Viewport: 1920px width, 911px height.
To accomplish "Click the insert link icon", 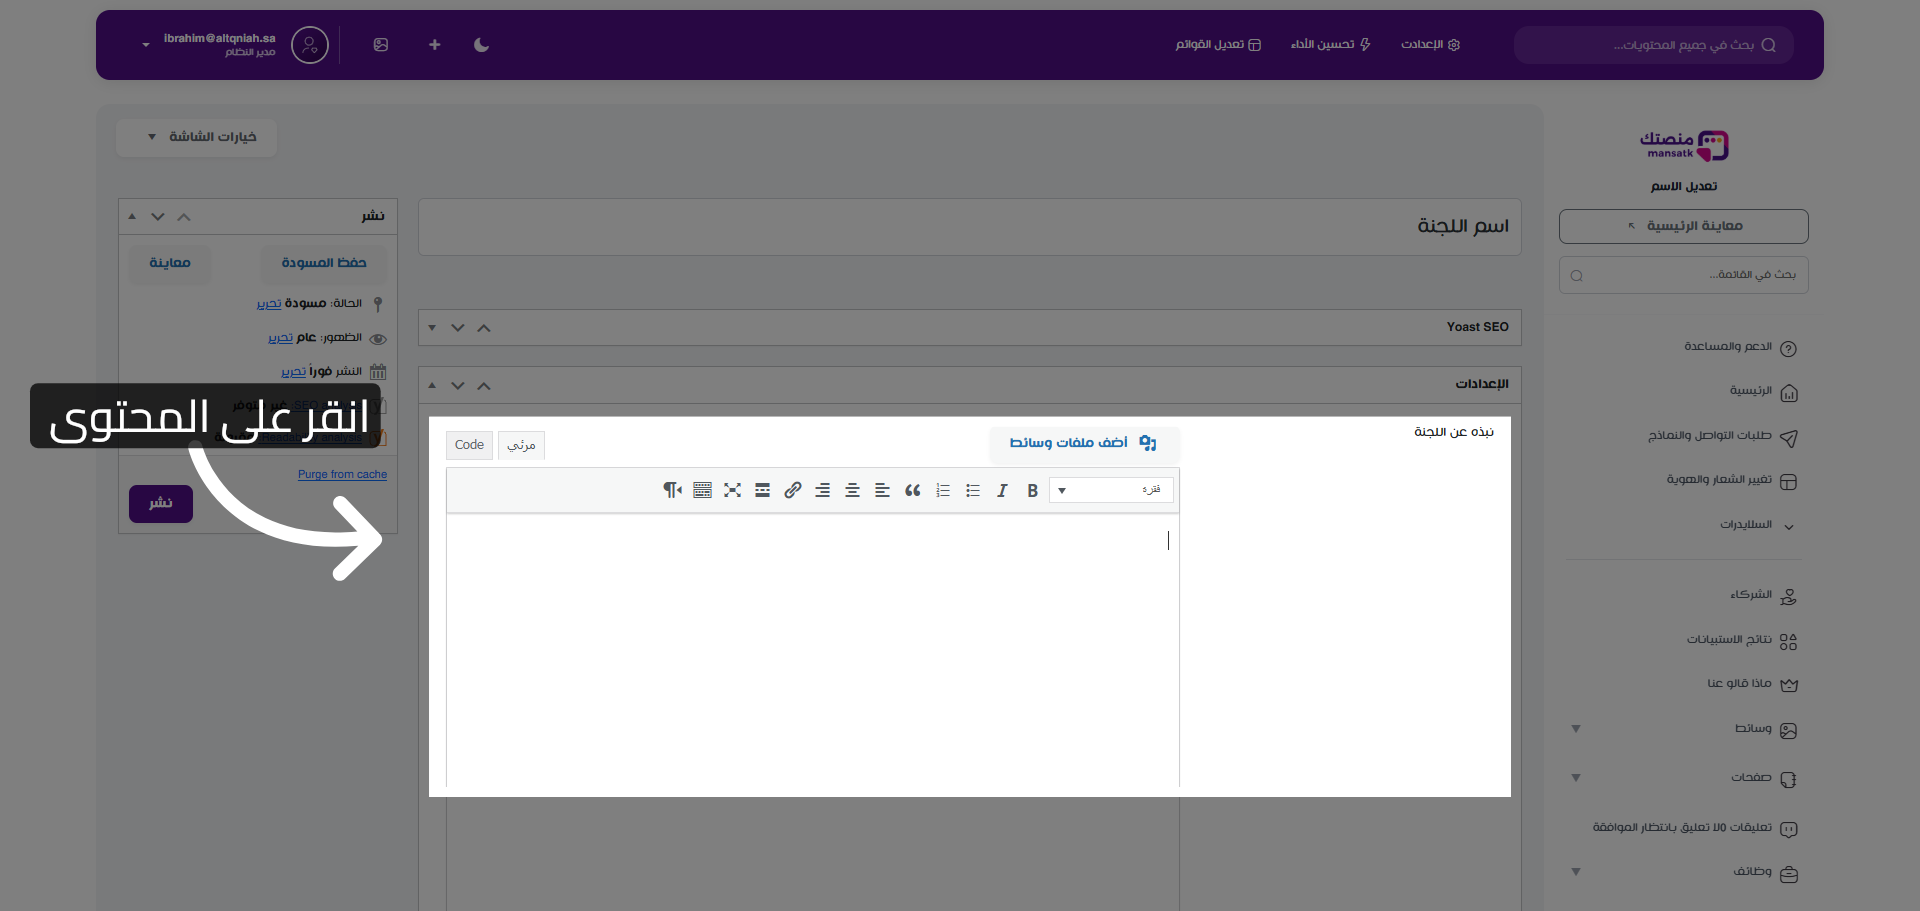I will (792, 490).
